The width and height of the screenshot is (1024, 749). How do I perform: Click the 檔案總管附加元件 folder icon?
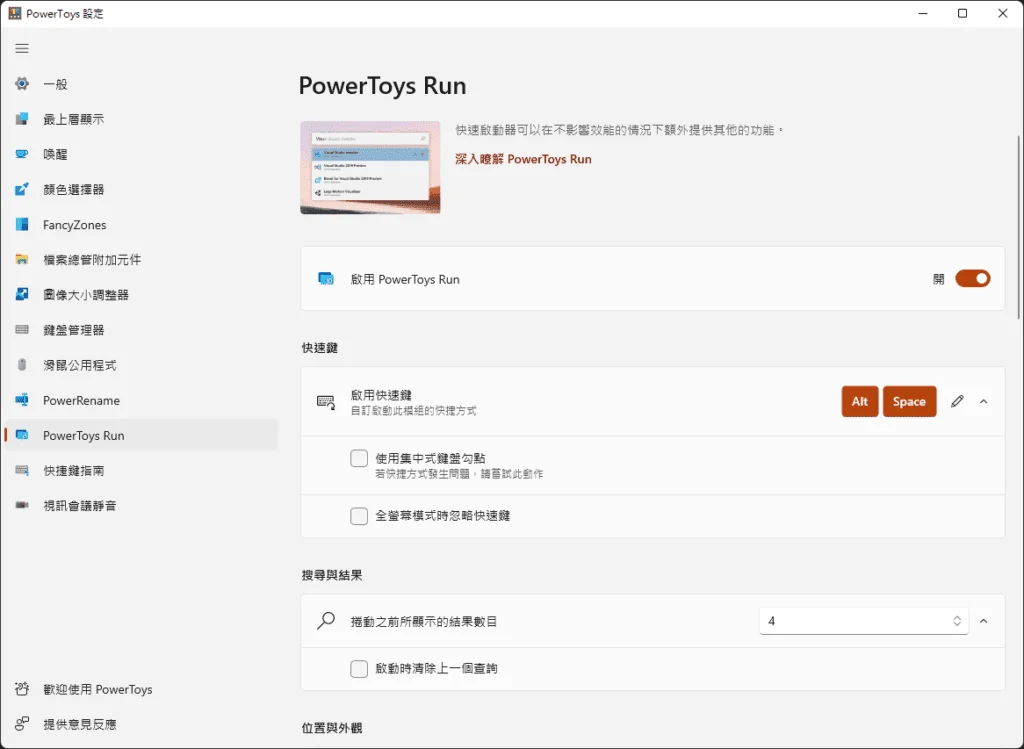(x=22, y=259)
